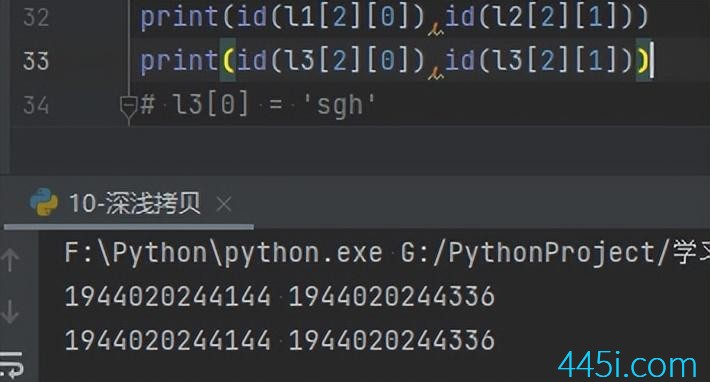
Task: Collapse the fold marker on line 34
Action: (128, 106)
